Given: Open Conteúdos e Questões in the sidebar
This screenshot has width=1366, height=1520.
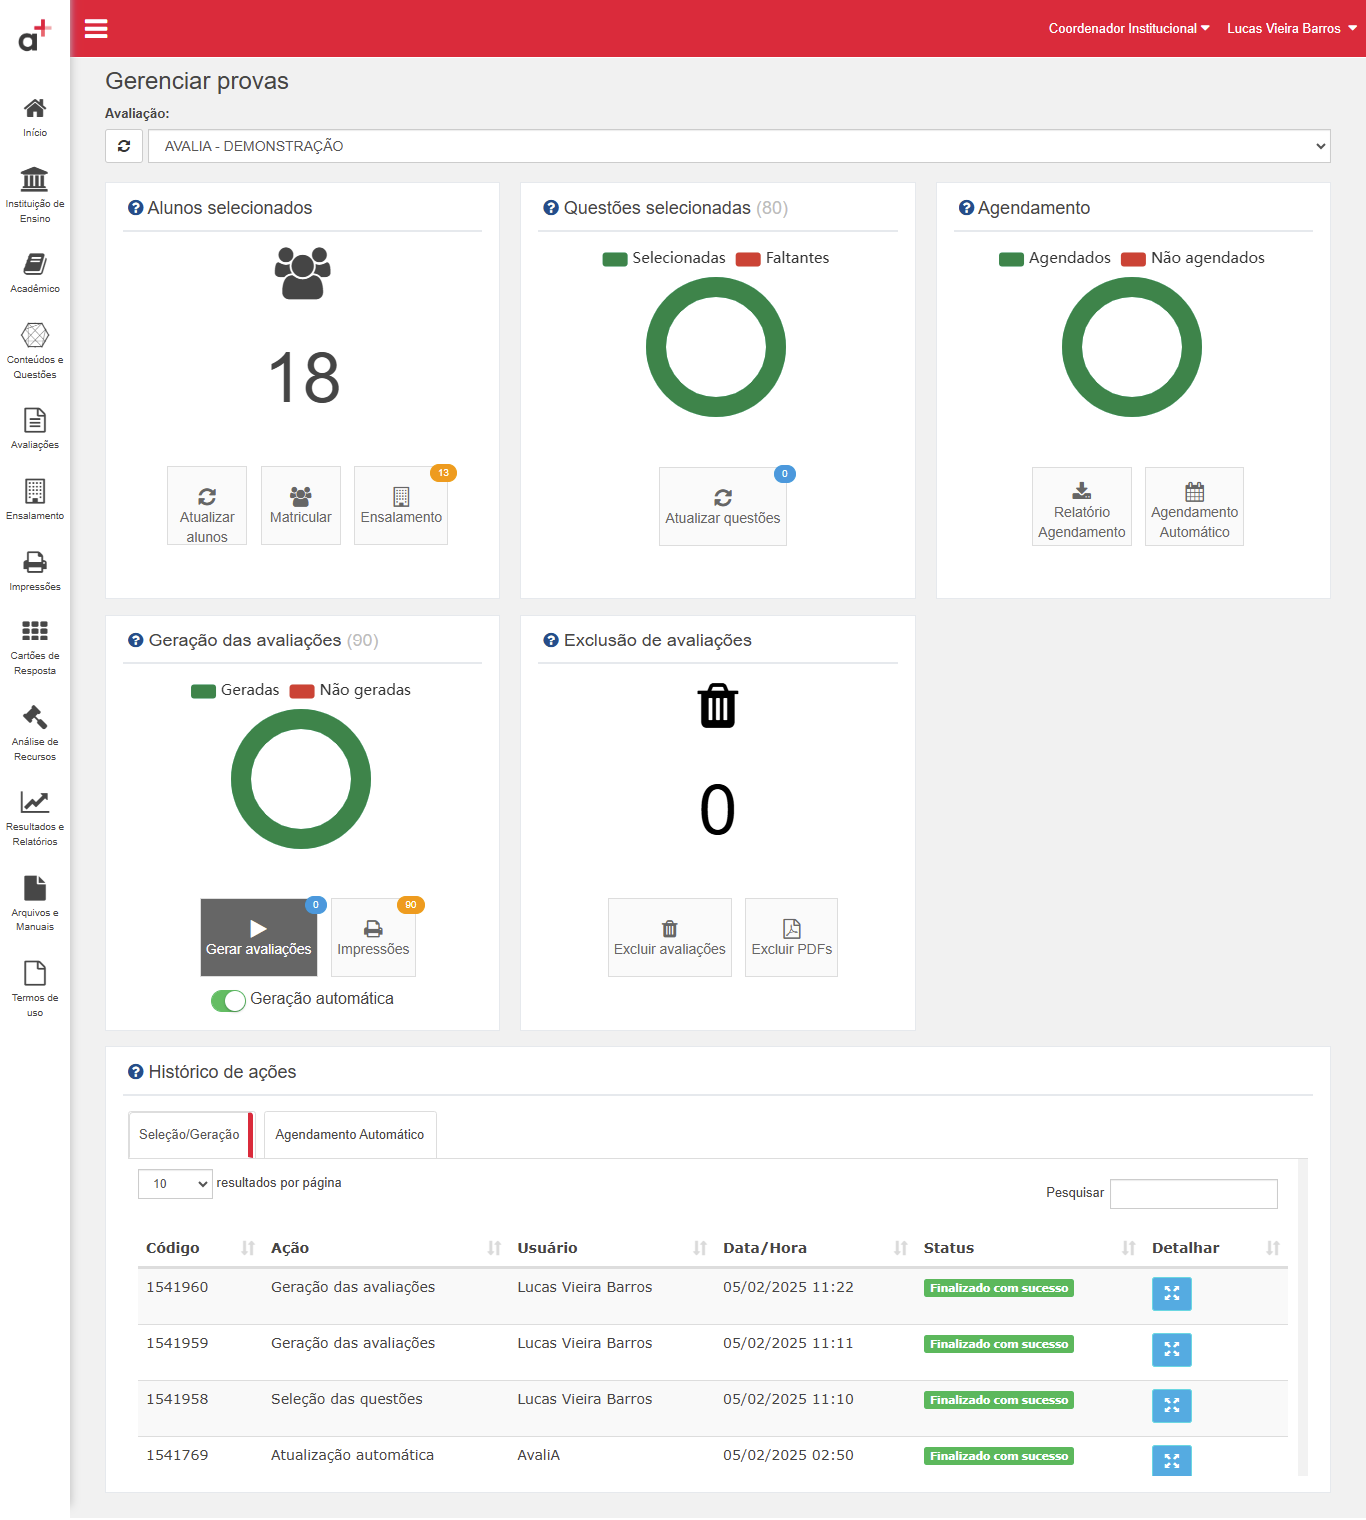Looking at the screenshot, I should (35, 351).
